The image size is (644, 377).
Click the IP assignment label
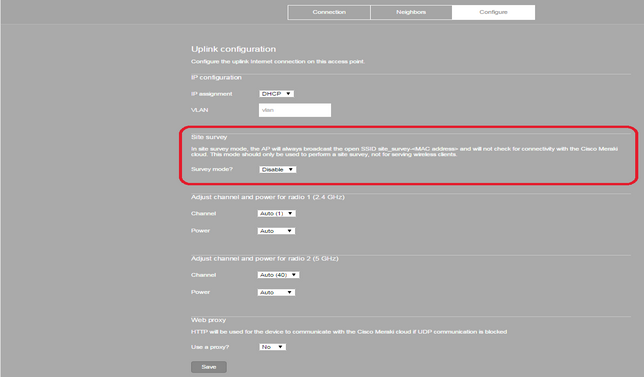[212, 94]
